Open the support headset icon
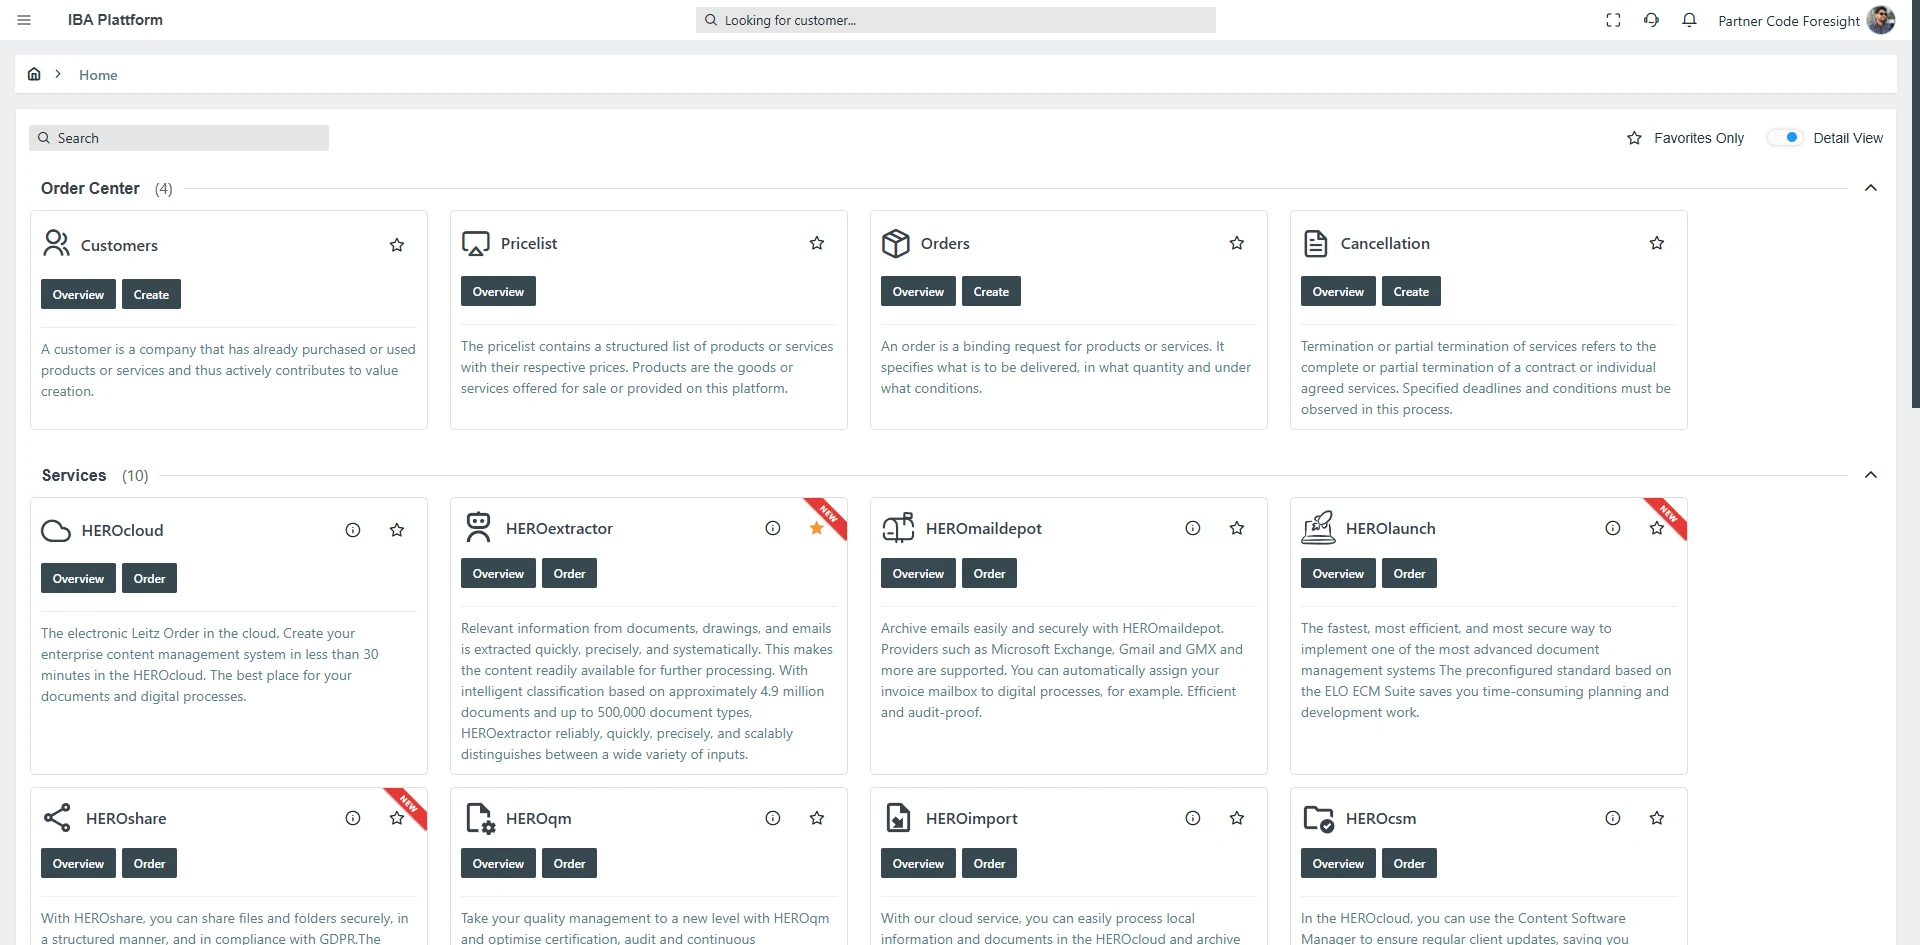Viewport: 1920px width, 945px height. pos(1651,20)
